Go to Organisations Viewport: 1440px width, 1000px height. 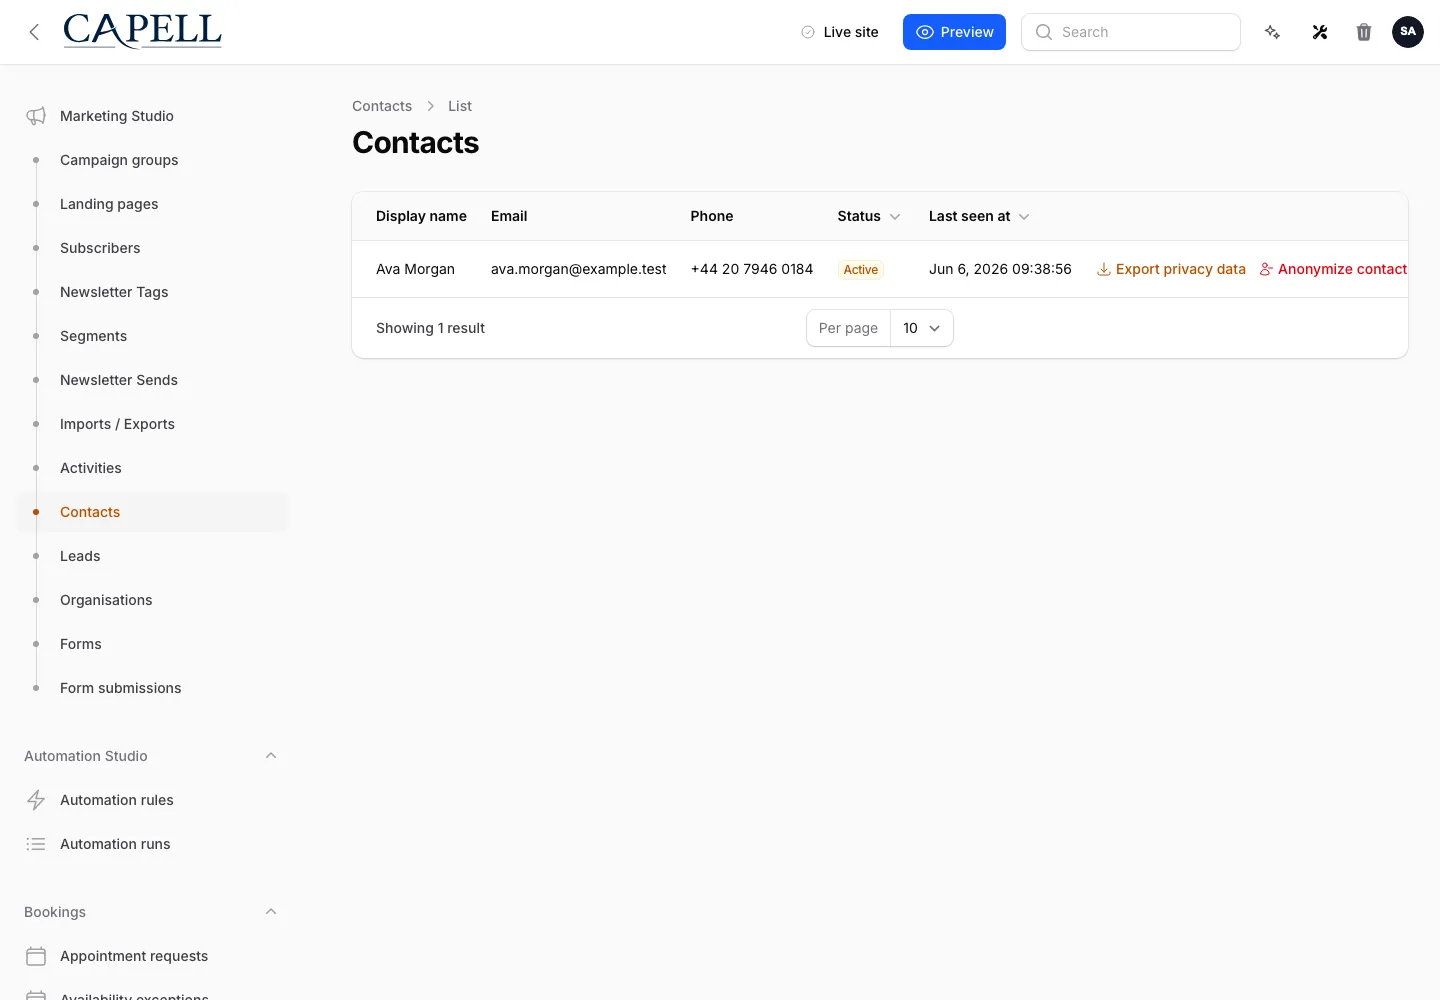(x=106, y=600)
